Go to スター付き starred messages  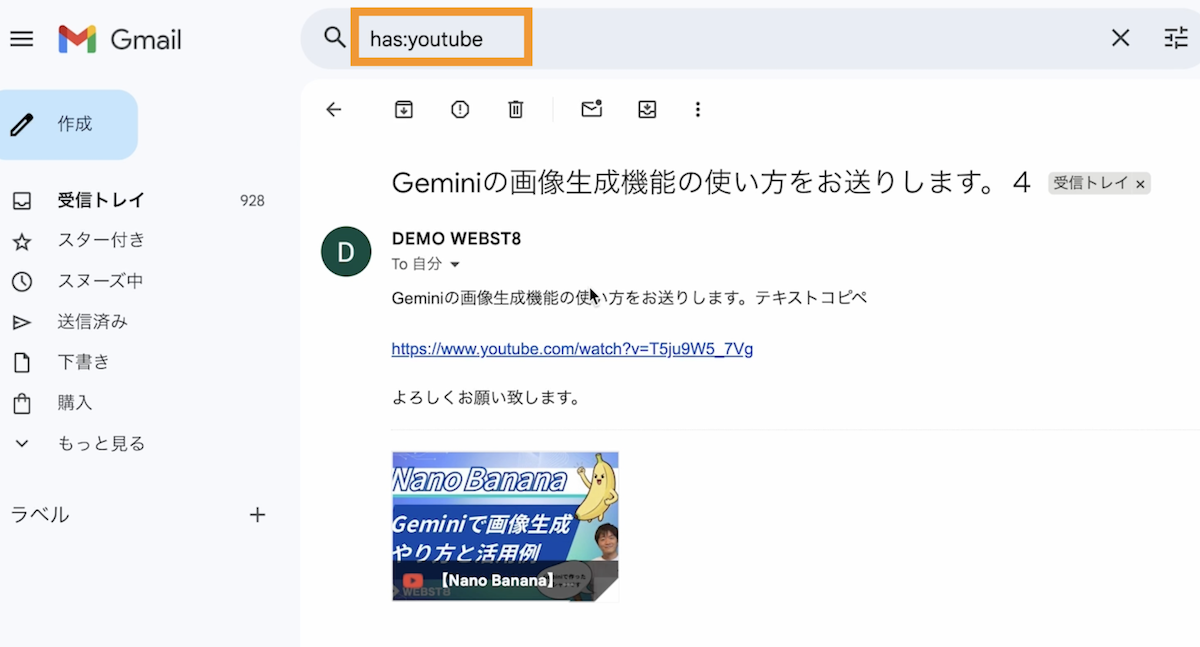point(100,241)
